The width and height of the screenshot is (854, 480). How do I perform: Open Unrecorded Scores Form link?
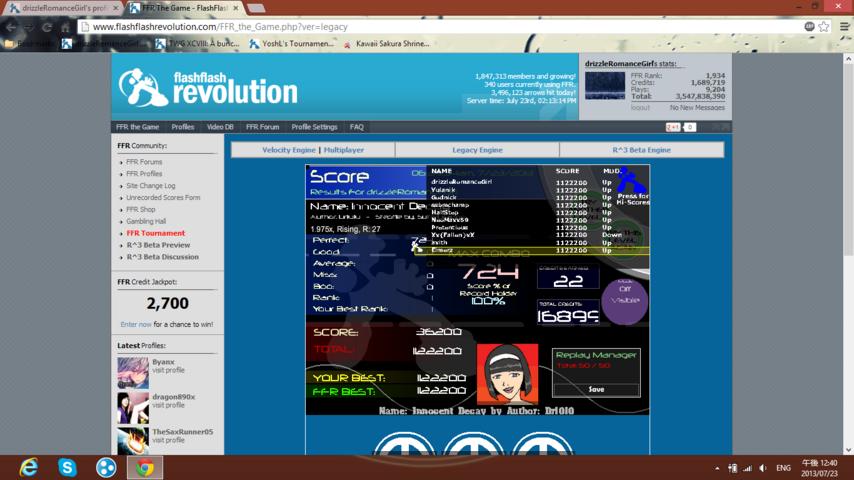tap(163, 198)
